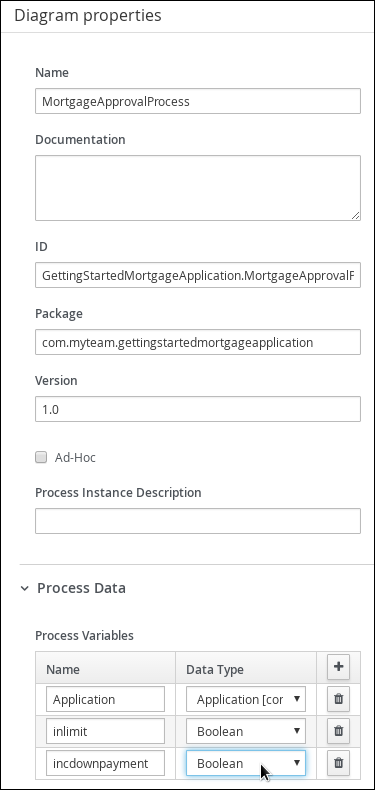Viewport: 375px width, 790px height.
Task: Open Data Type dropdown for incdownpayment variable
Action: point(245,763)
